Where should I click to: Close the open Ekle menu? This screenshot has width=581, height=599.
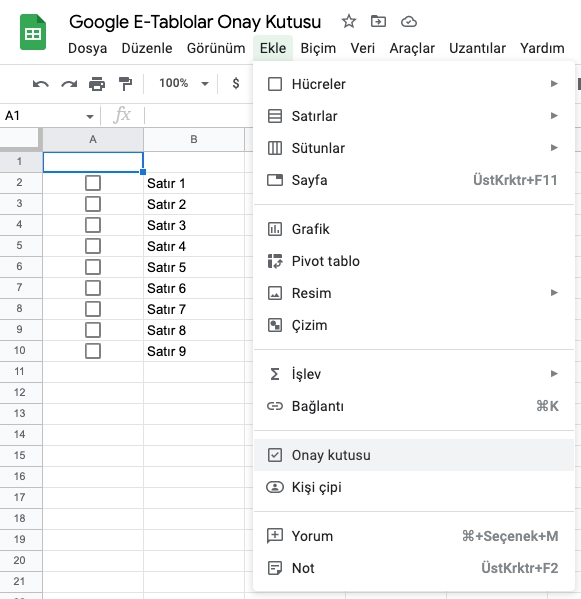[273, 49]
